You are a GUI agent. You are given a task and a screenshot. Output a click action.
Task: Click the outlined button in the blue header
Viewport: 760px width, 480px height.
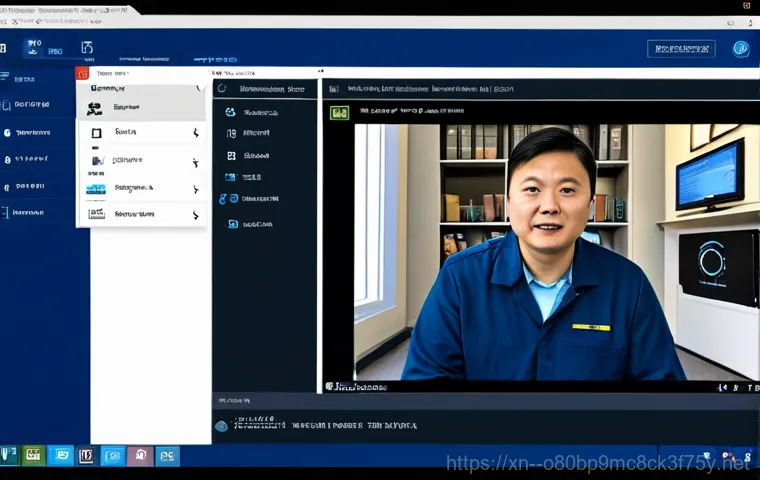pyautogui.click(x=681, y=48)
